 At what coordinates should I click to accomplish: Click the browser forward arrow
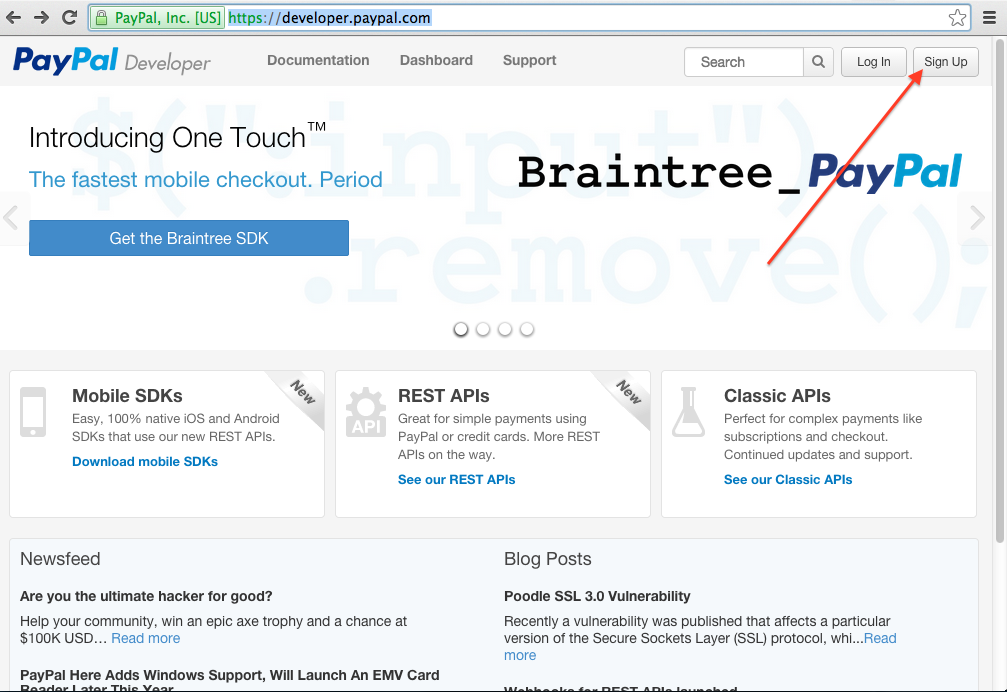click(x=41, y=17)
